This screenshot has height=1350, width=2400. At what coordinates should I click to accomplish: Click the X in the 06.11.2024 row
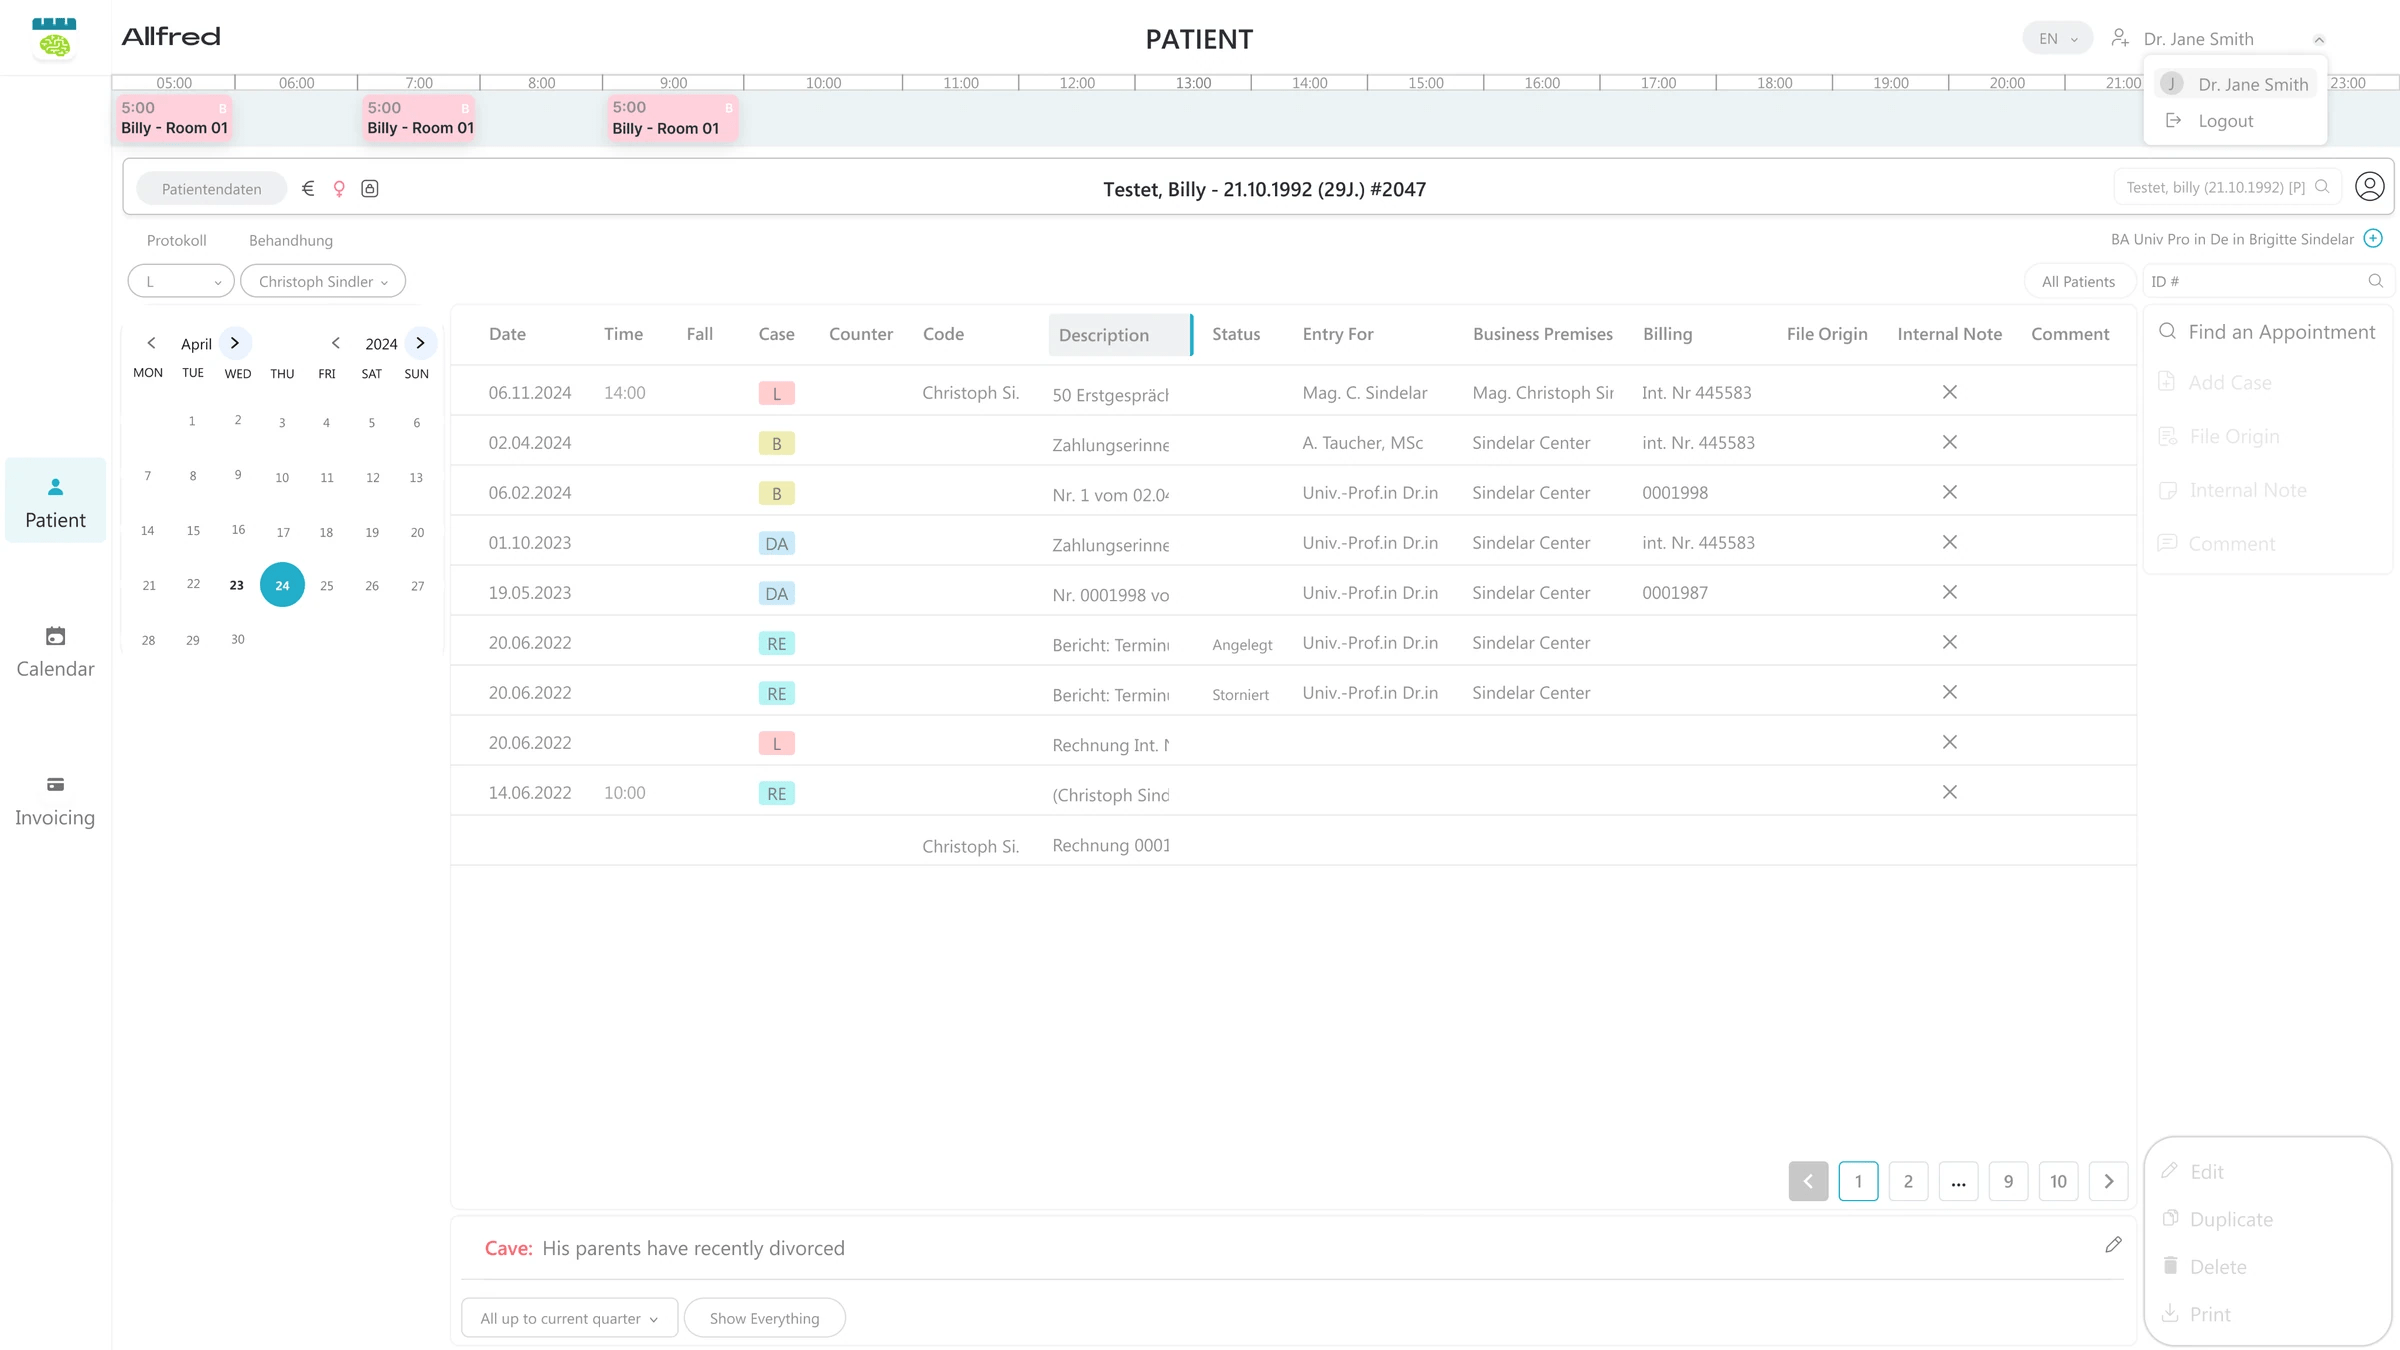pos(1949,392)
